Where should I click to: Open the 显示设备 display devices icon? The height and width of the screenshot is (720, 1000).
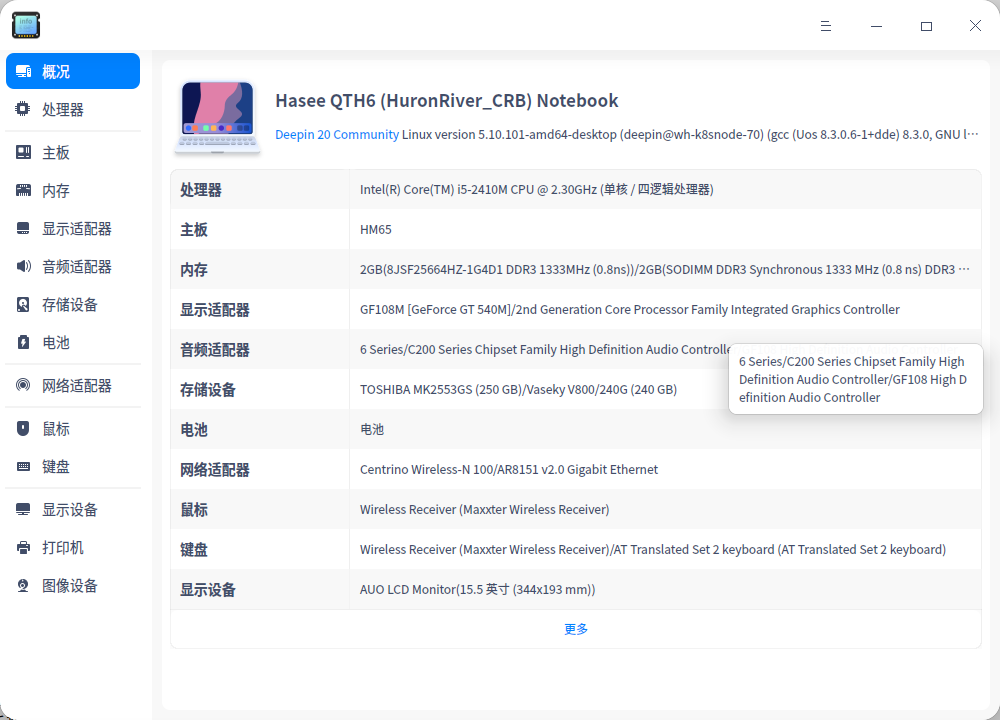pos(22,509)
